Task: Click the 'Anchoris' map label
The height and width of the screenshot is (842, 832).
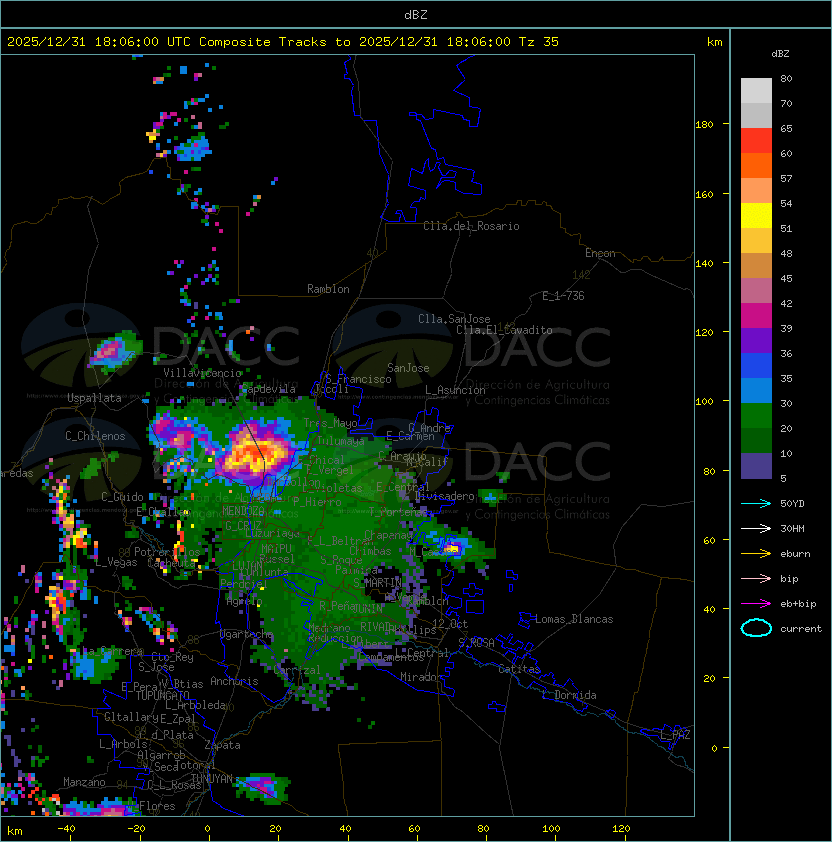Action: click(x=234, y=681)
